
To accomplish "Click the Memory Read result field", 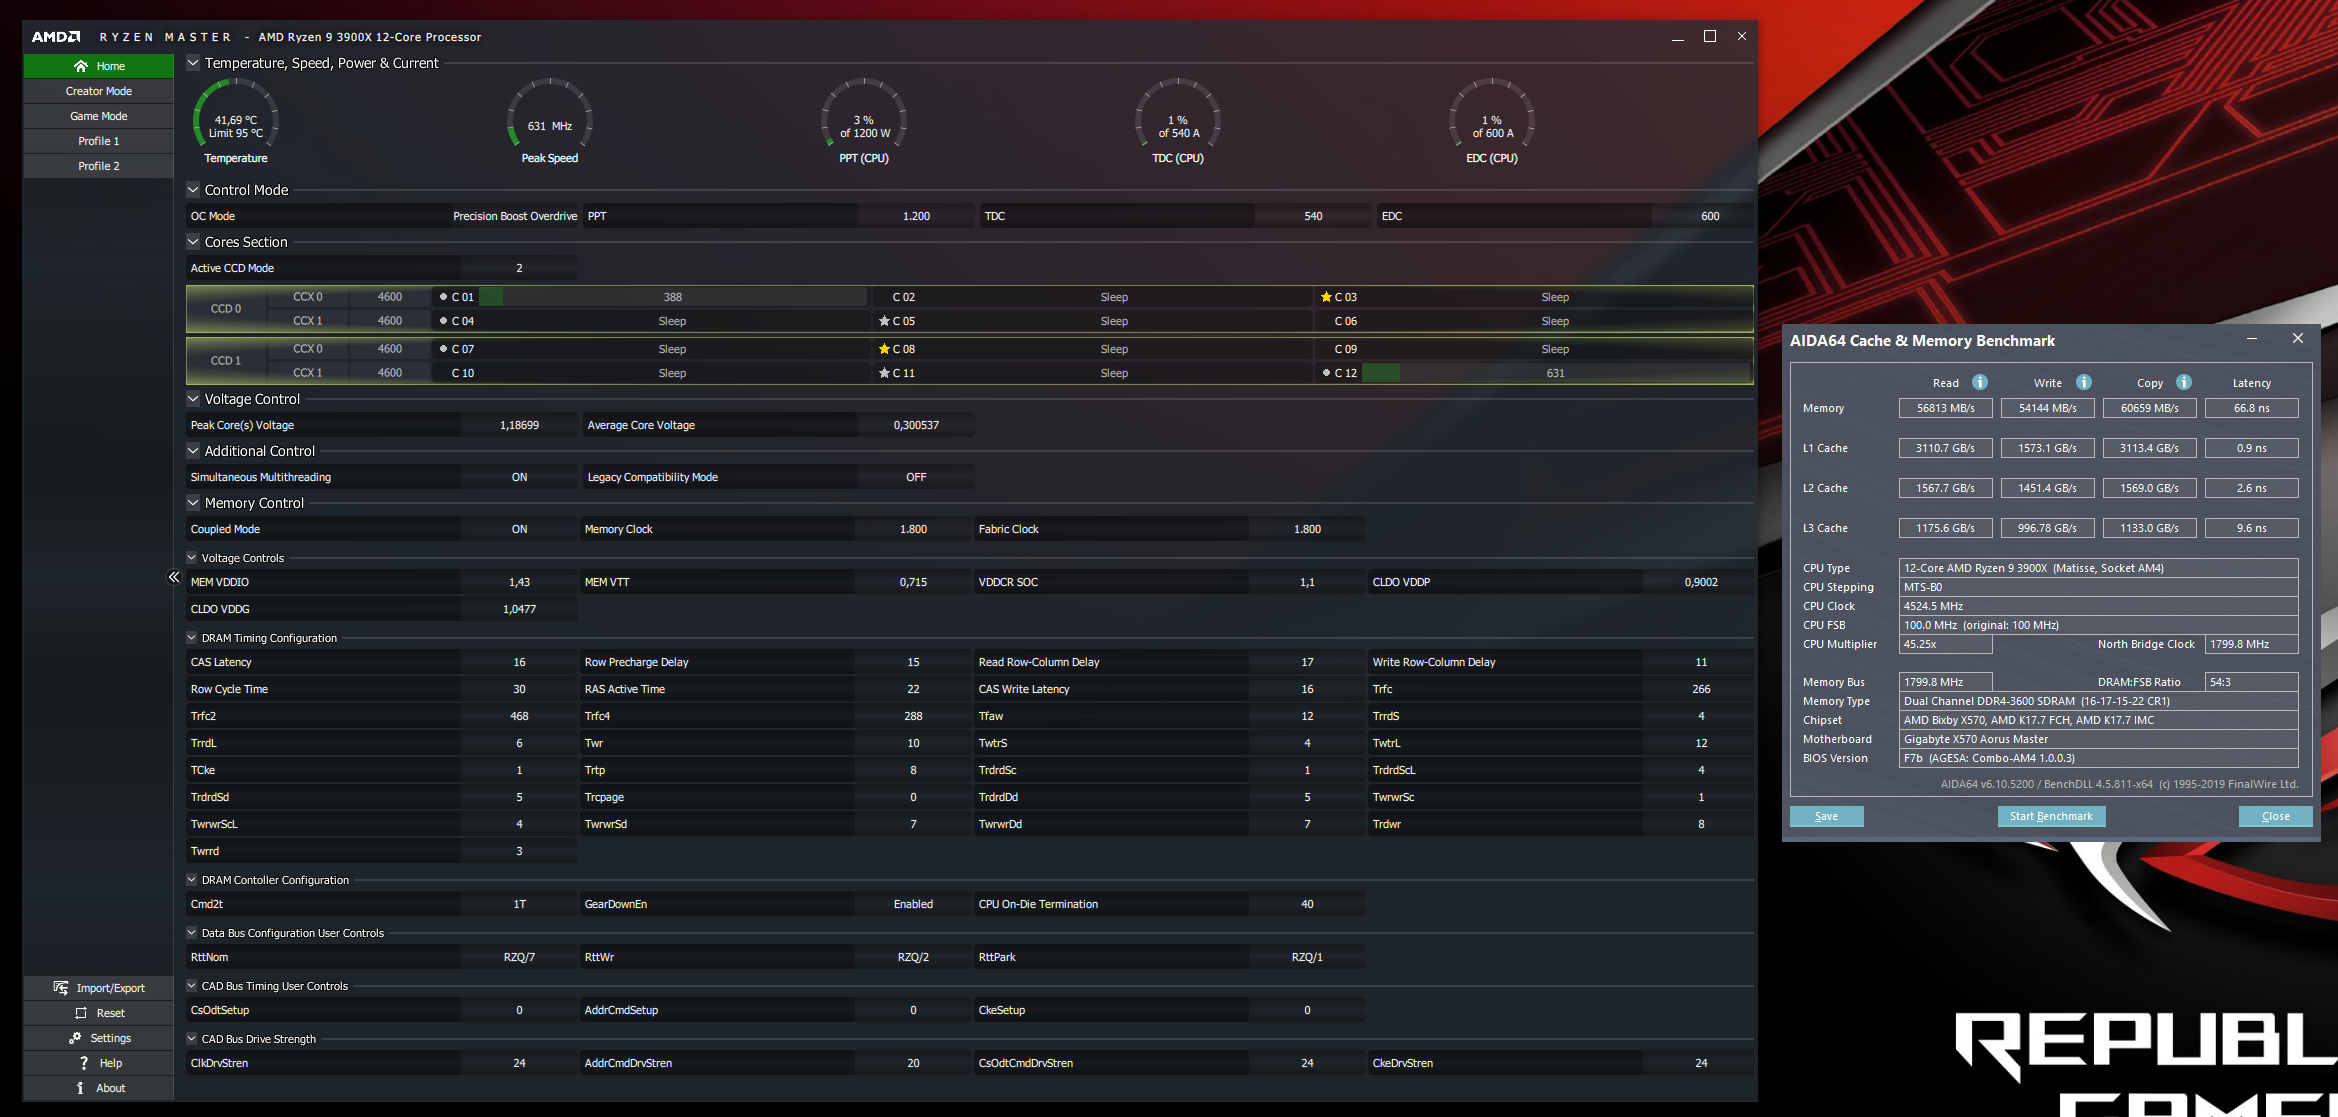I will [1944, 408].
